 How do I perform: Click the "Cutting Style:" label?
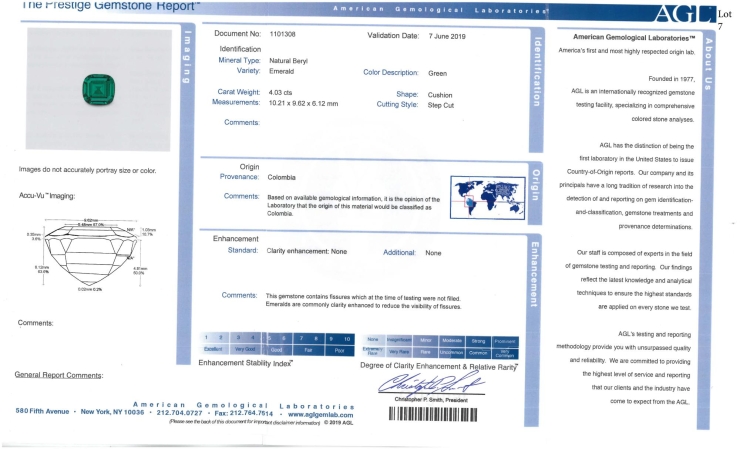point(397,104)
